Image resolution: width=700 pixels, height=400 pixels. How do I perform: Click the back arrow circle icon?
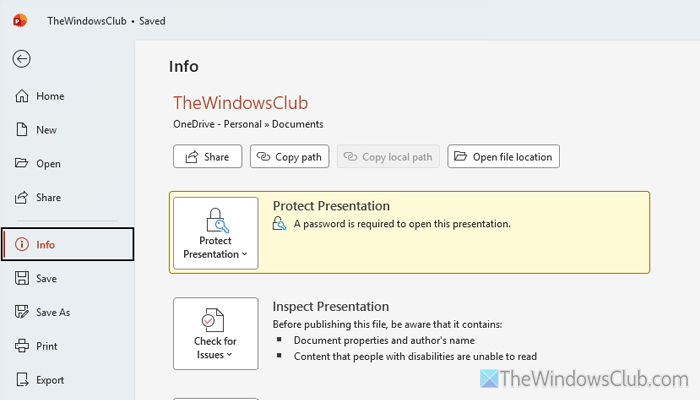point(22,58)
